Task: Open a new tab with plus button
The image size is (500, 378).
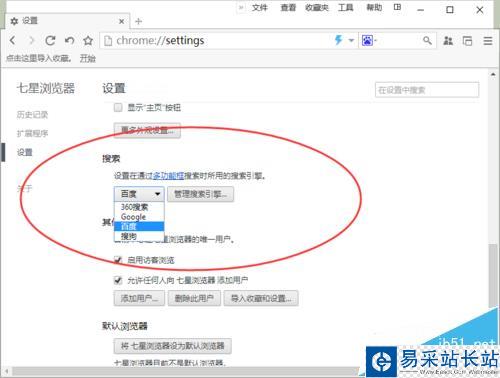Action: point(139,21)
